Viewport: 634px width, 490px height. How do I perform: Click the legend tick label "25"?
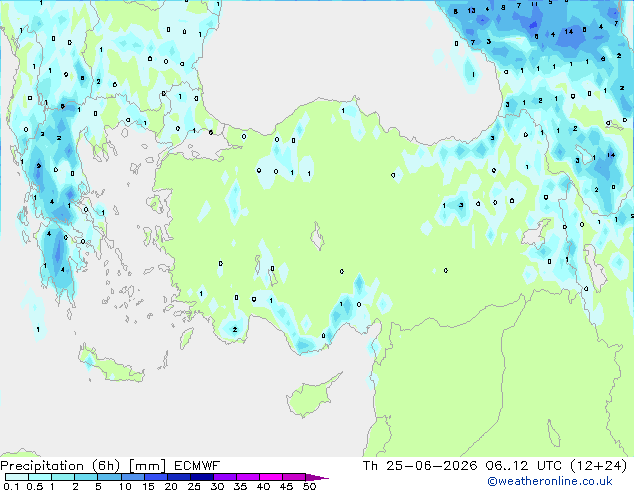pyautogui.click(x=194, y=486)
